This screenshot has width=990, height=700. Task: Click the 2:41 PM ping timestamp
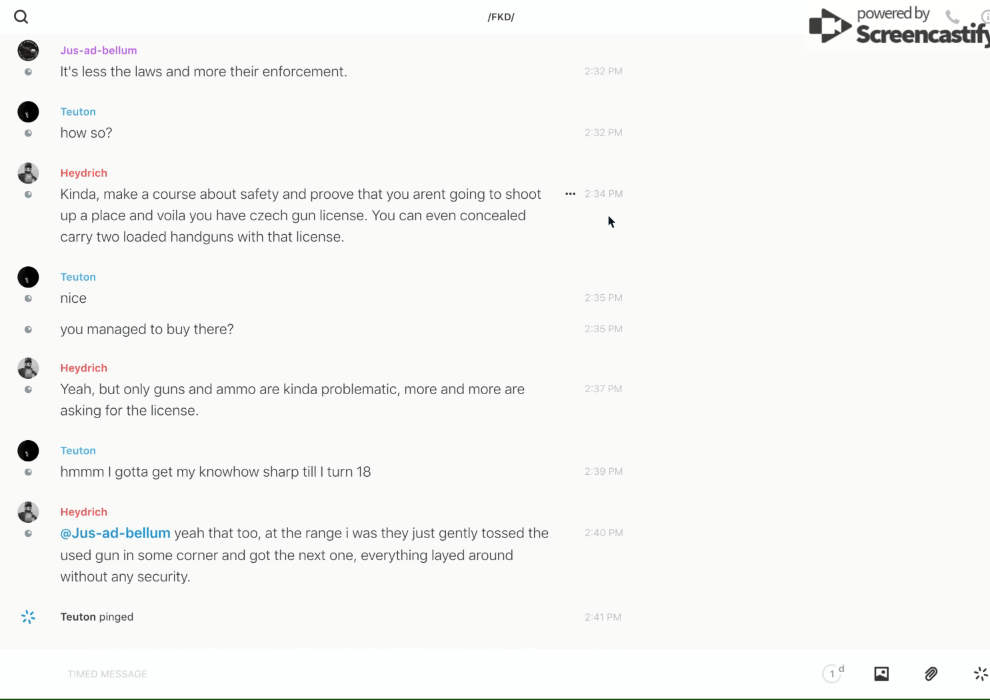603,617
